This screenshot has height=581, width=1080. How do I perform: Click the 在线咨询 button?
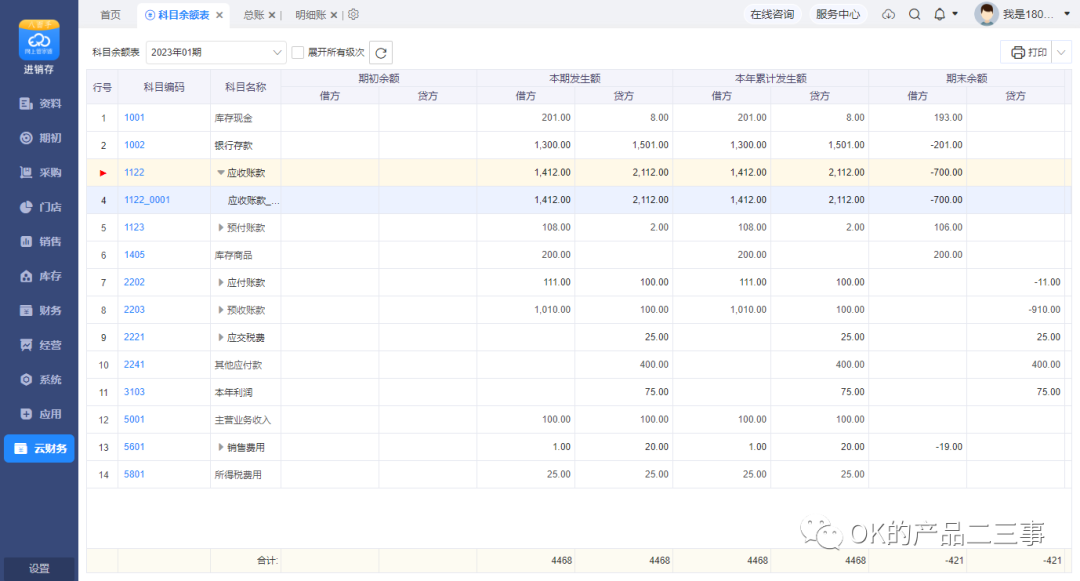coord(772,14)
